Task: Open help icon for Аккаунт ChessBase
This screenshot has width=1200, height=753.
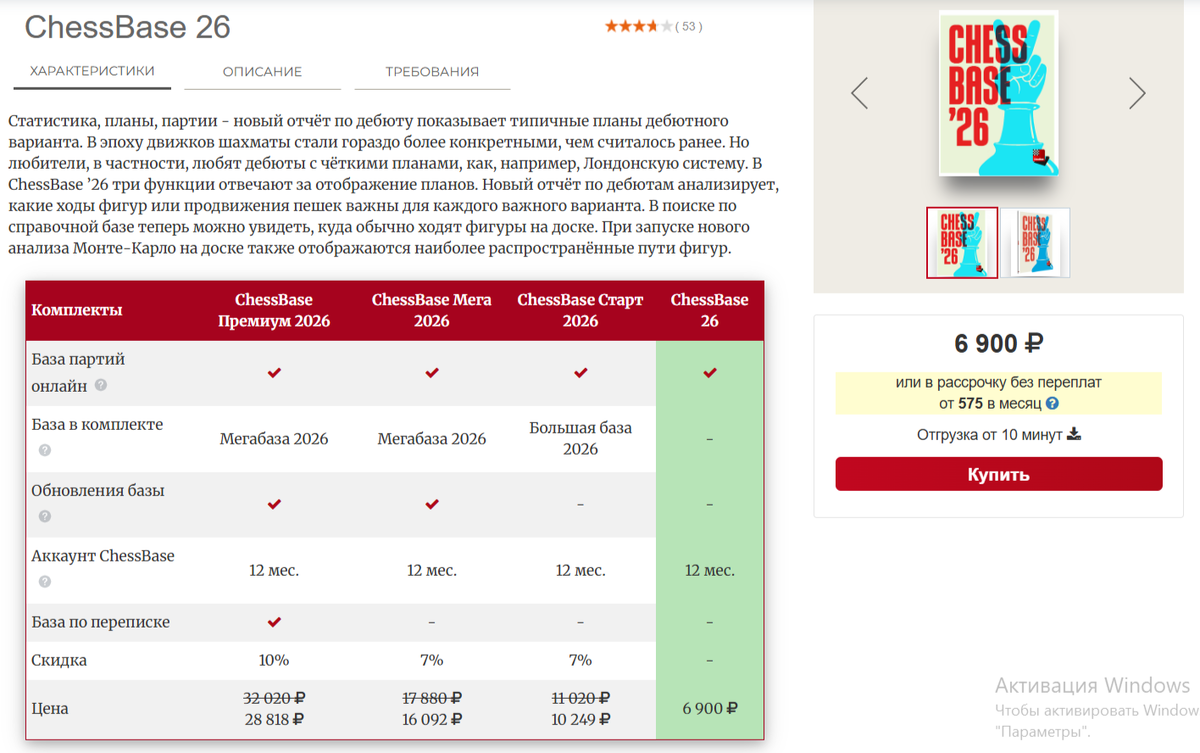Action: coord(45,582)
